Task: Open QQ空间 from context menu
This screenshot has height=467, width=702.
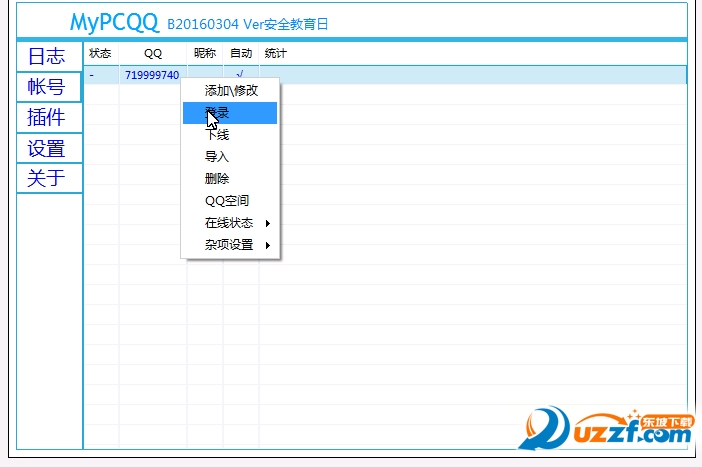Action: (x=230, y=201)
